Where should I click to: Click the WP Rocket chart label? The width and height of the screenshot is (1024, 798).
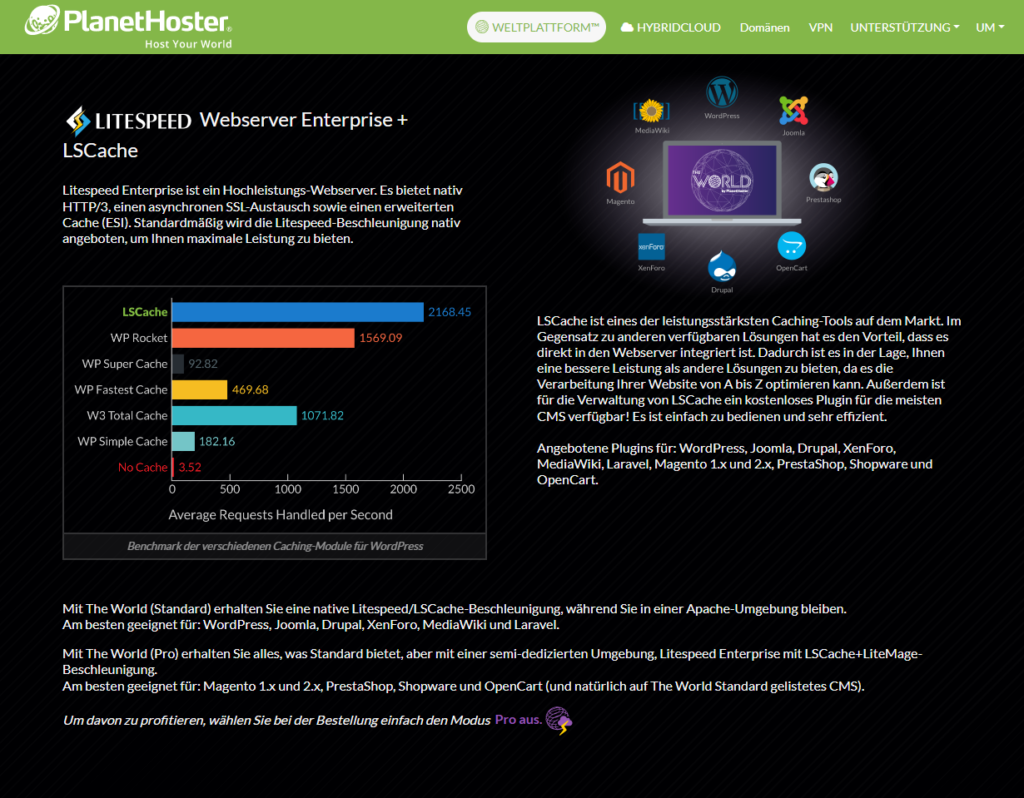coord(138,338)
